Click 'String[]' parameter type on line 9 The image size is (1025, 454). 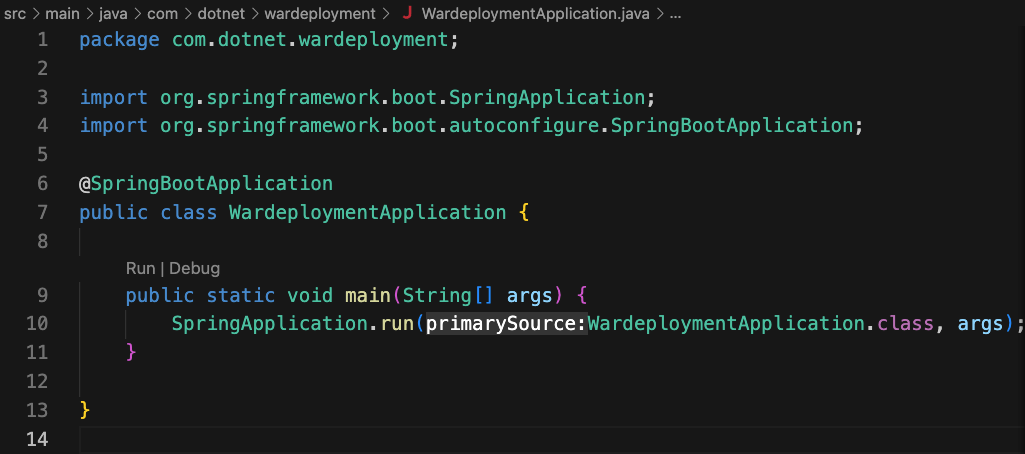click(448, 295)
